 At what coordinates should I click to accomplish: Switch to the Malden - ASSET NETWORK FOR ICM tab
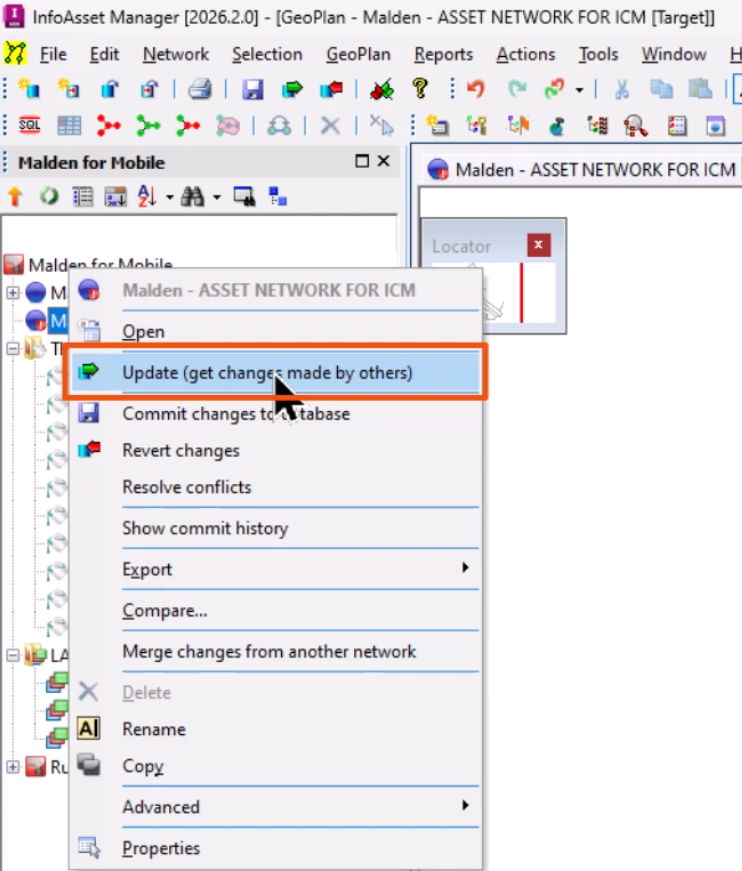point(584,169)
